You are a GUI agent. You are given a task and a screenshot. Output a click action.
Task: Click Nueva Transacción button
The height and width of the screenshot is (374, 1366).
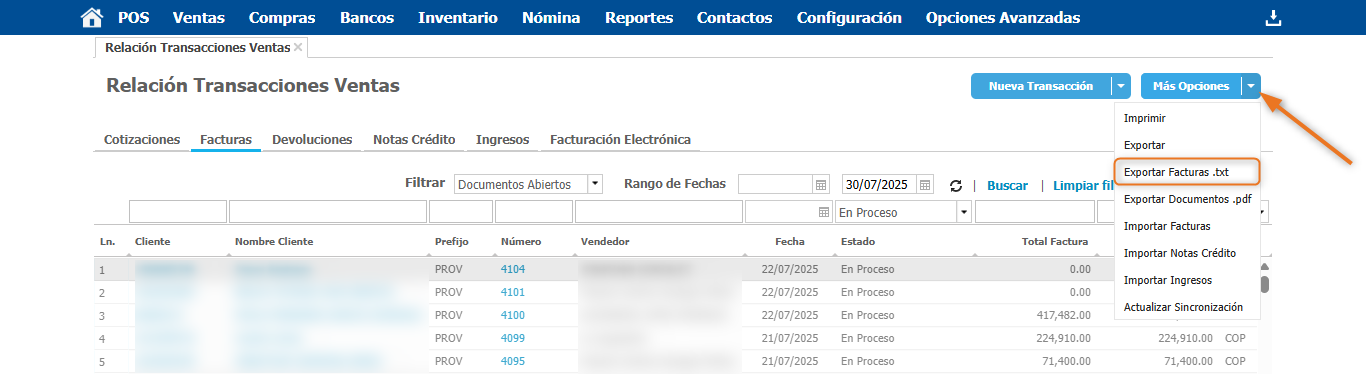pos(1041,86)
